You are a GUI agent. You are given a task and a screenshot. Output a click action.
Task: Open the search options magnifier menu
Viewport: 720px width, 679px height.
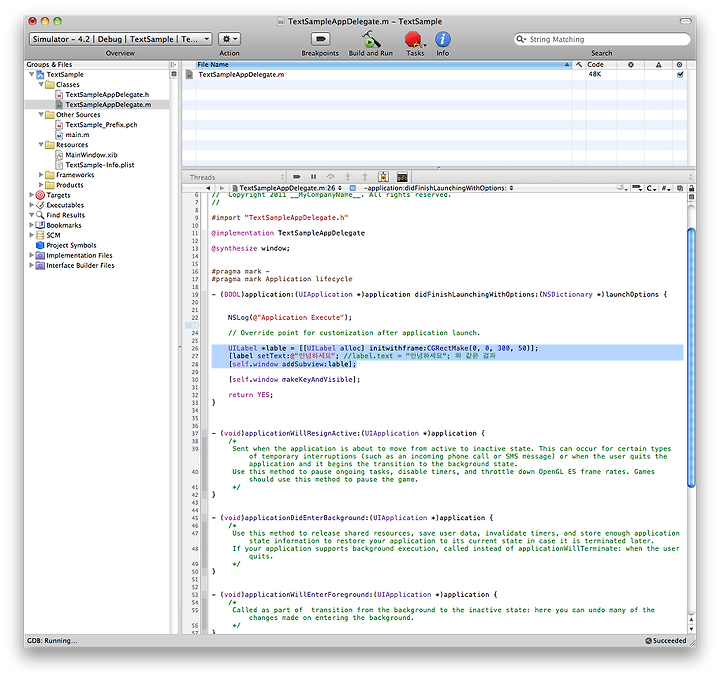(x=521, y=39)
